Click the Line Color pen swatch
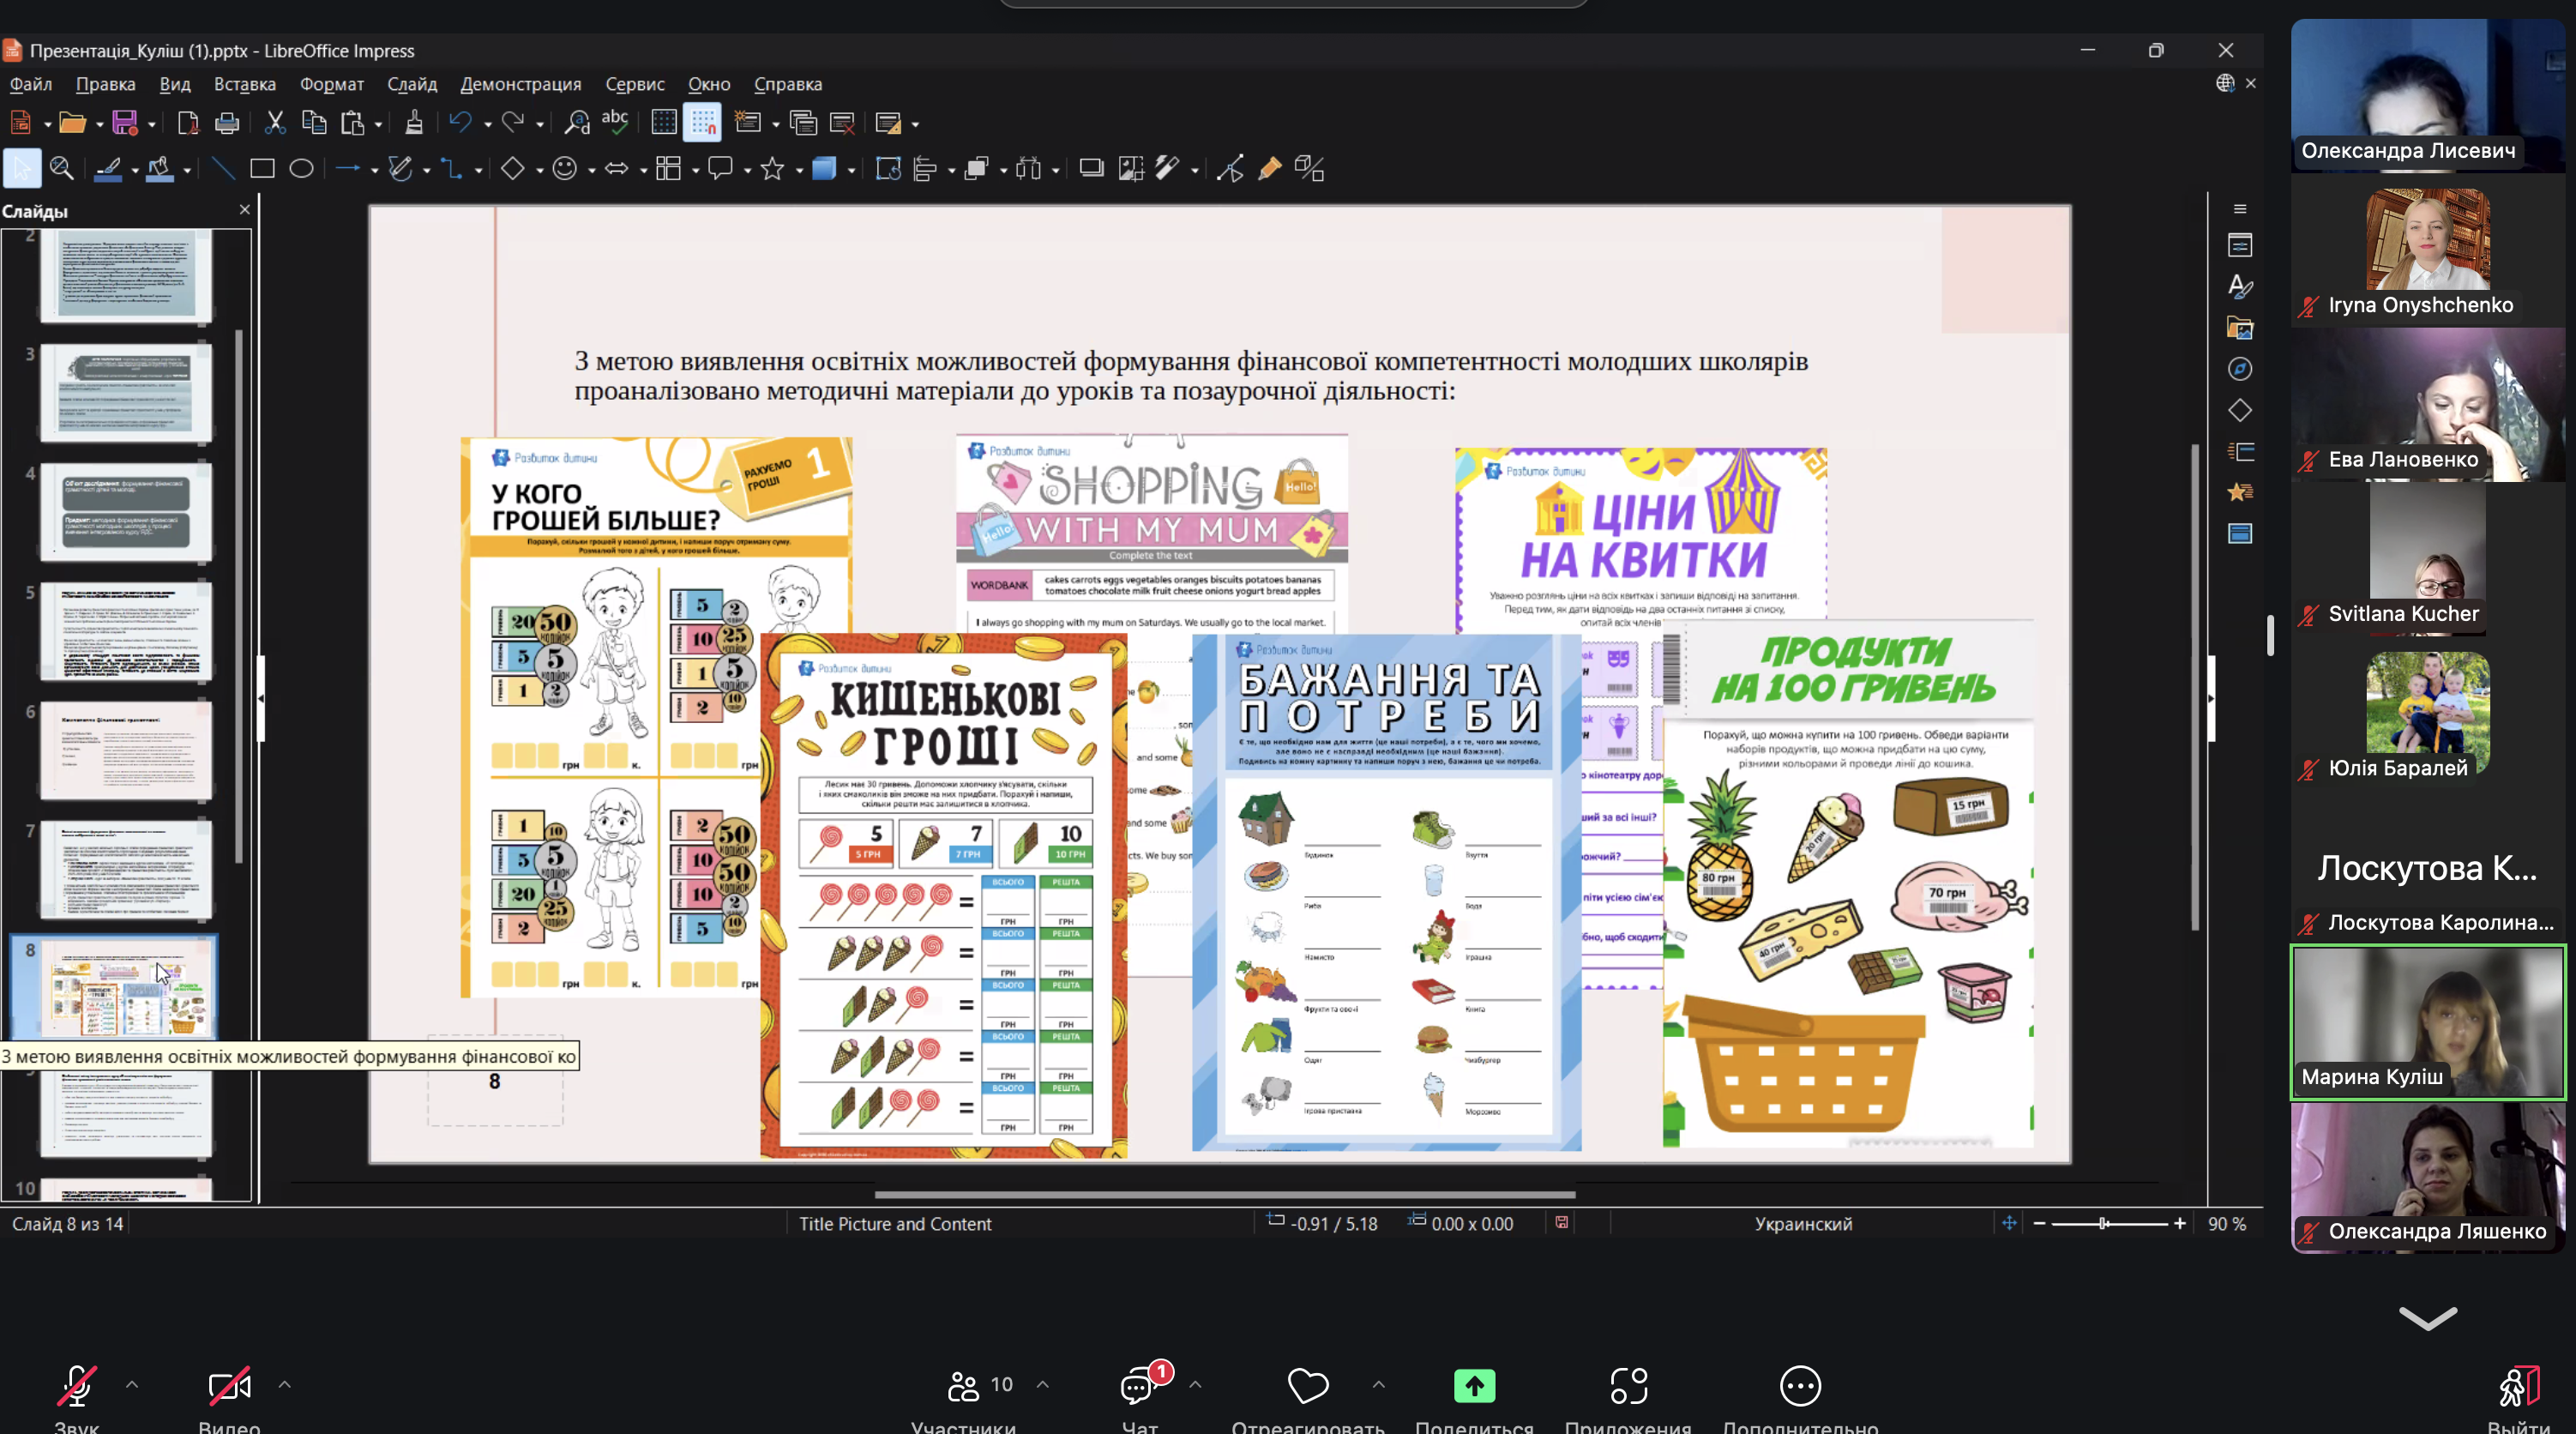 (x=108, y=169)
